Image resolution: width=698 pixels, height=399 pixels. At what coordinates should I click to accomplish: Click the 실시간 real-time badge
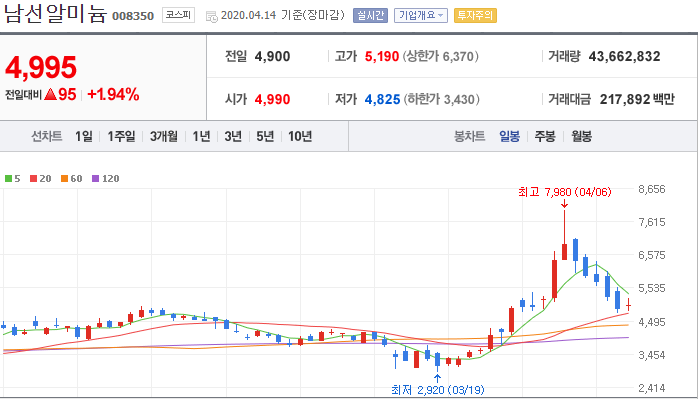click(370, 16)
